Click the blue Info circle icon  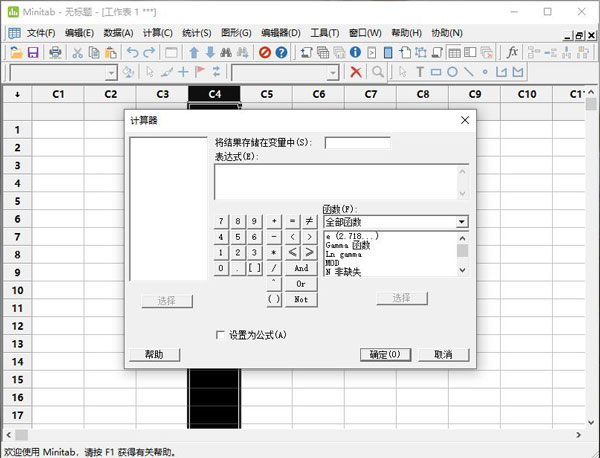(x=355, y=52)
